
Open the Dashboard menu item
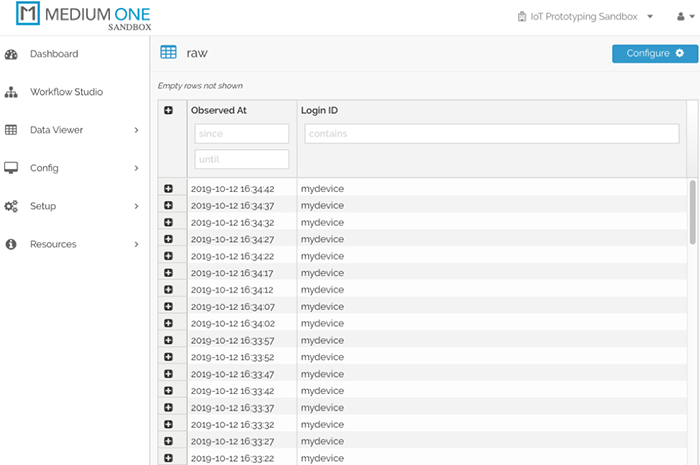click(54, 54)
